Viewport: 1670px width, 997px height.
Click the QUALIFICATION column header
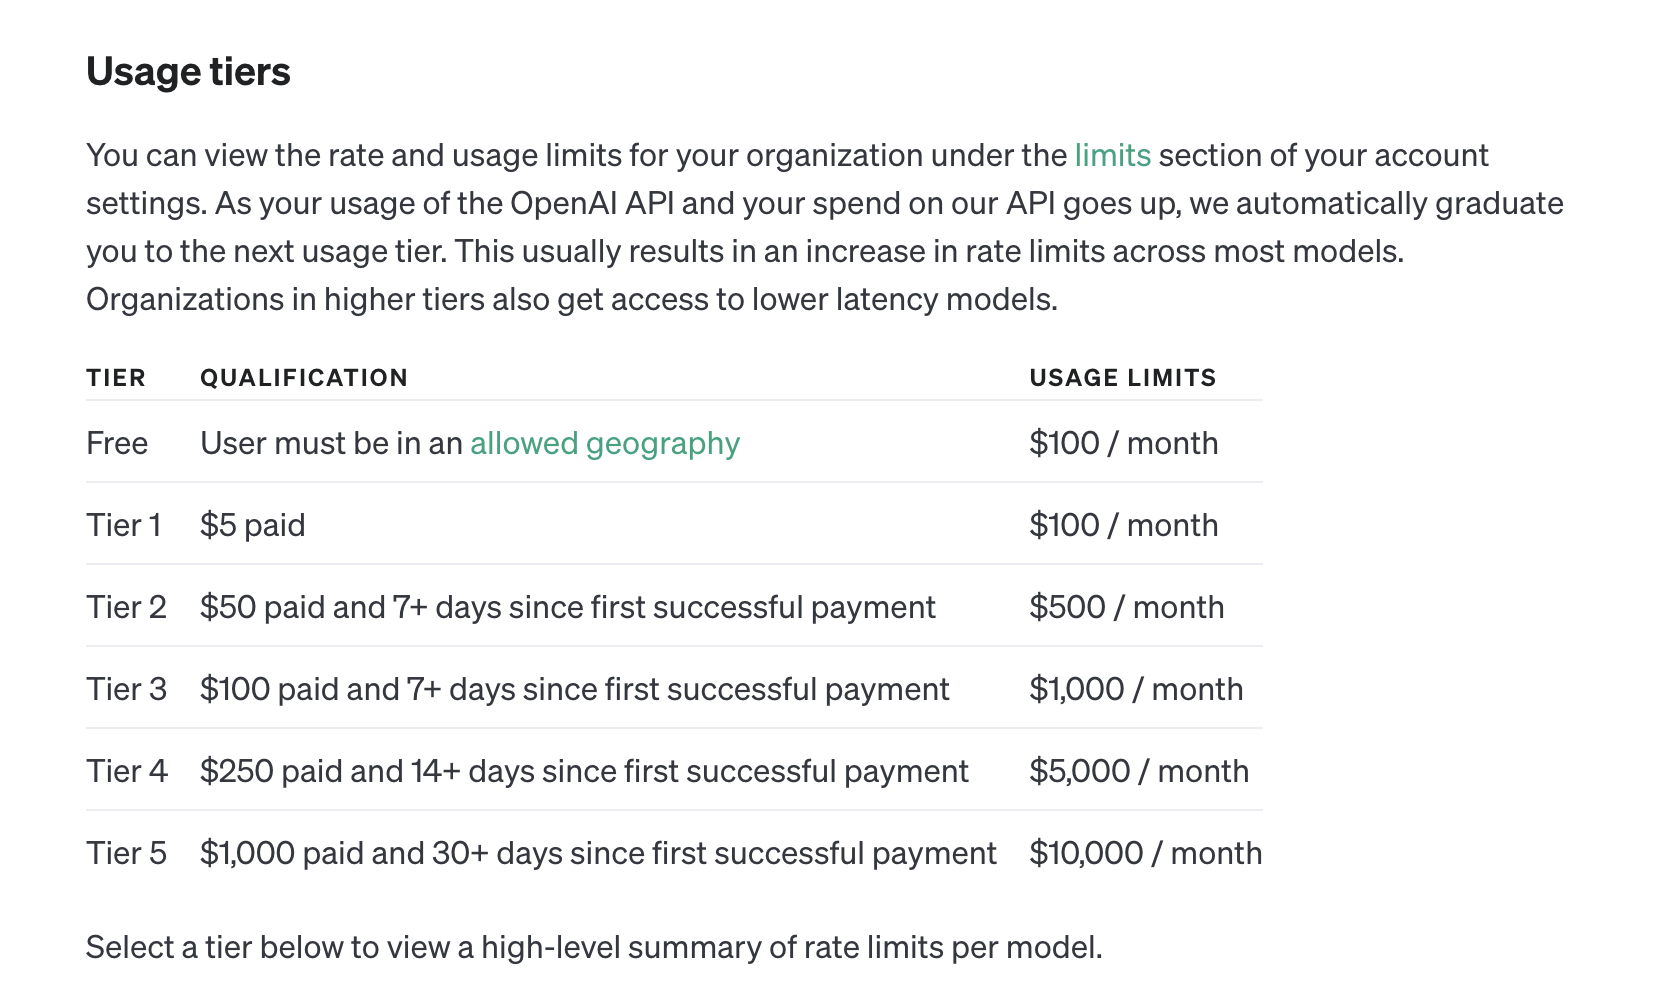[304, 378]
